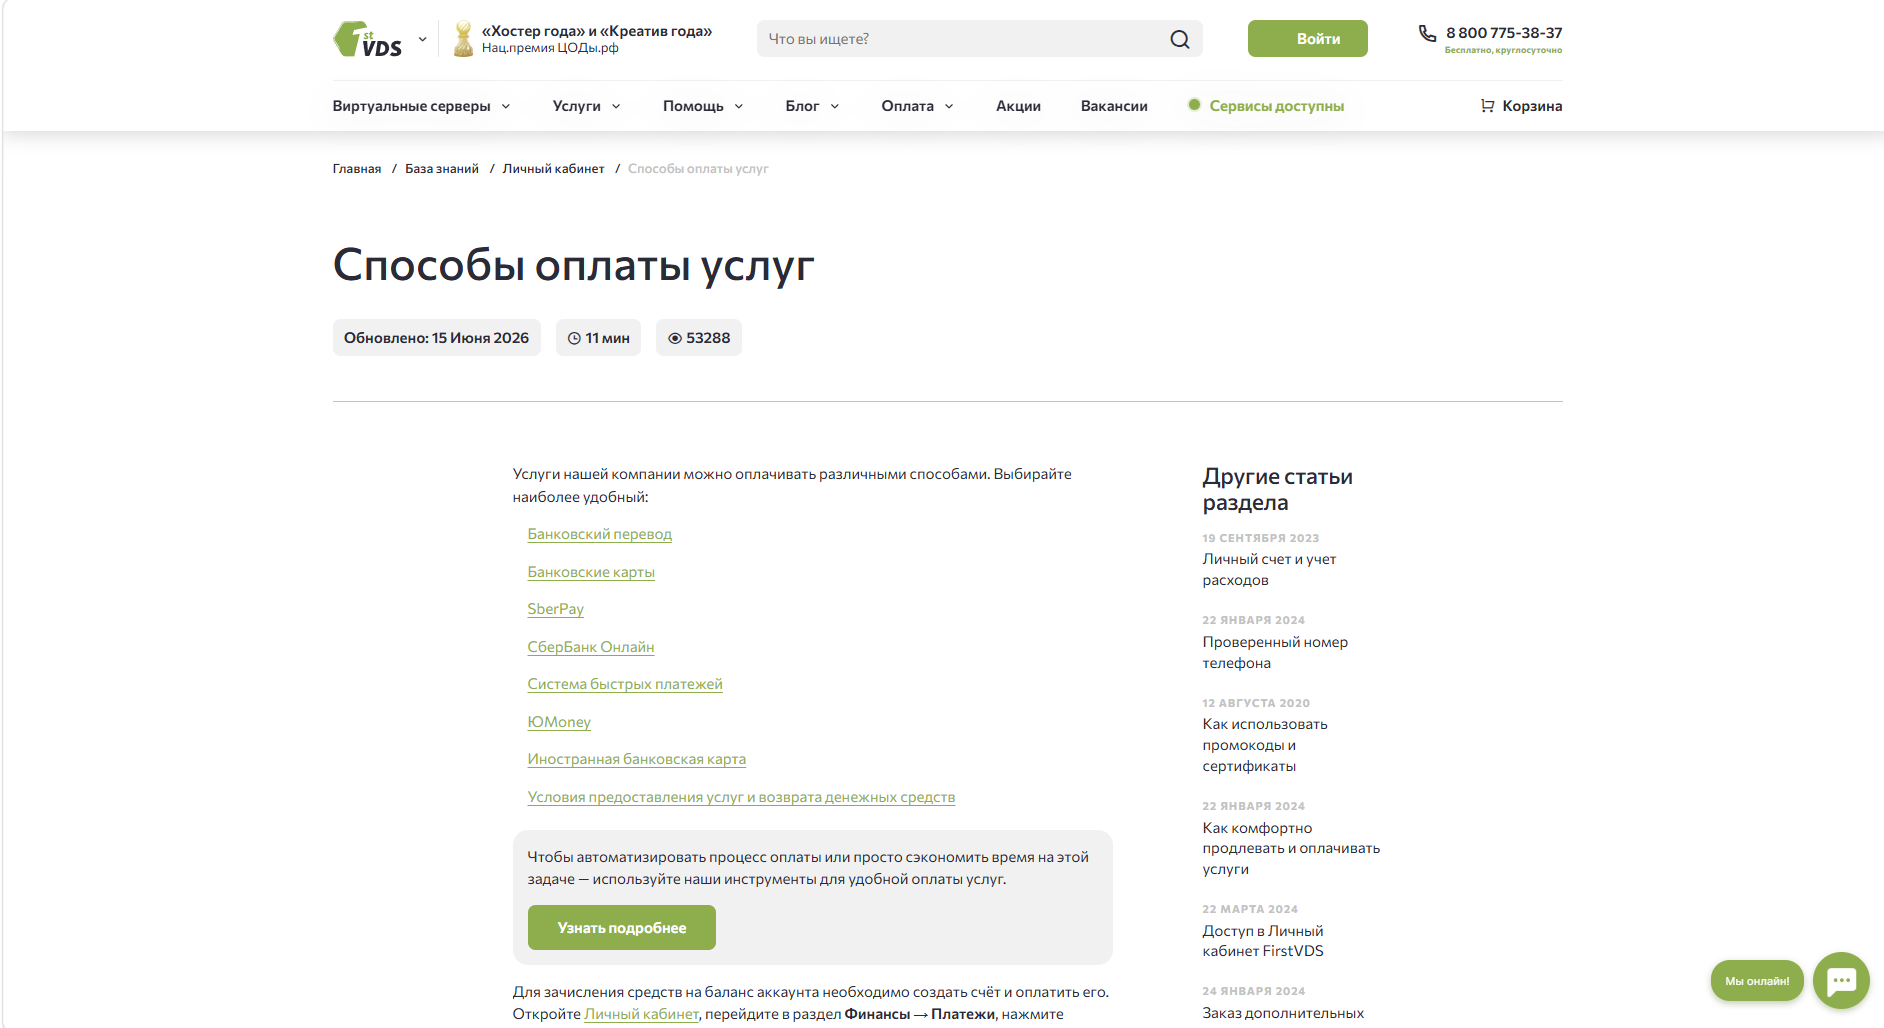Jump to СберБанк Онлайн section
This screenshot has height=1028, width=1884.
point(591,647)
